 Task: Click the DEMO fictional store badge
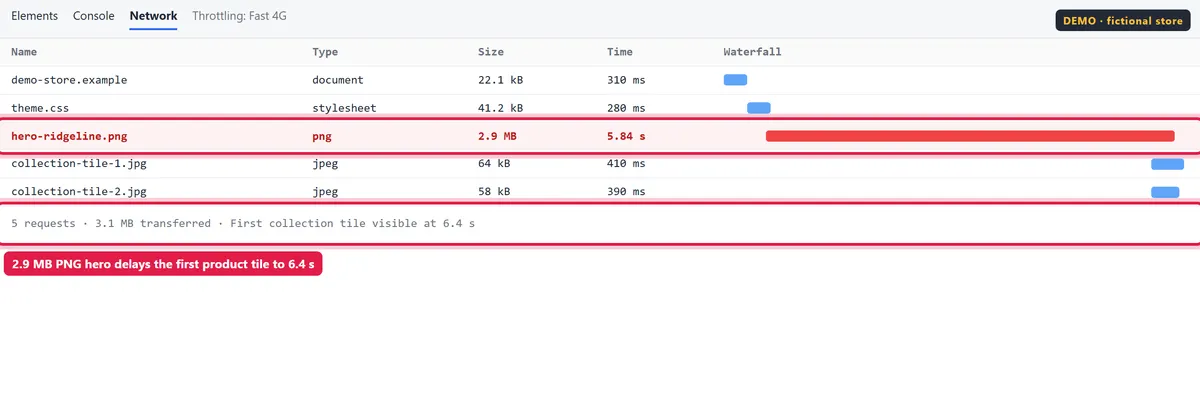coord(1123,20)
